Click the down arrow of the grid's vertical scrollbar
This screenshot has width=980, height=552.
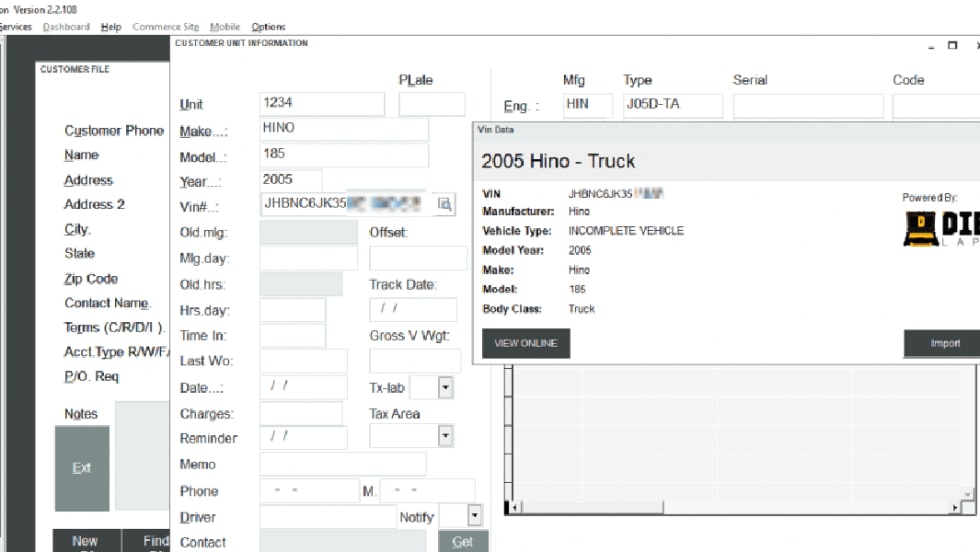pyautogui.click(x=966, y=494)
